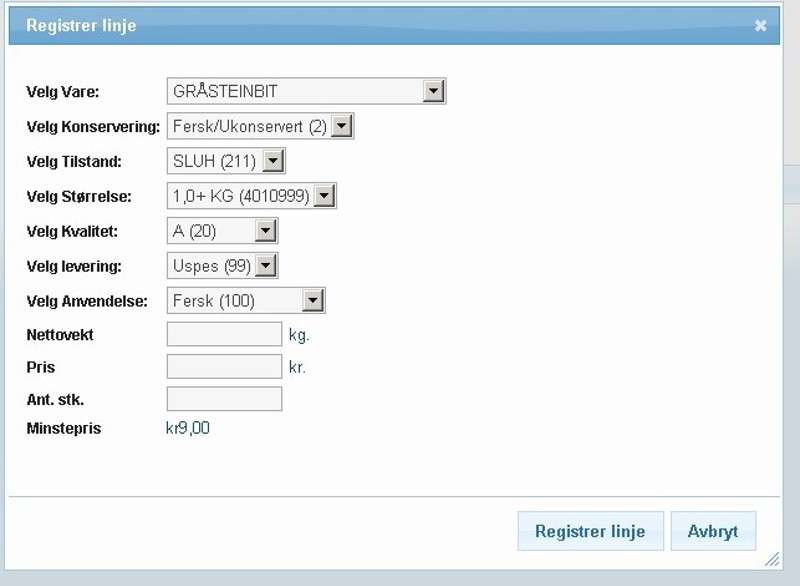Screen dimensions: 800x586
Task: Click the Velg Vare label
Action: point(63,92)
